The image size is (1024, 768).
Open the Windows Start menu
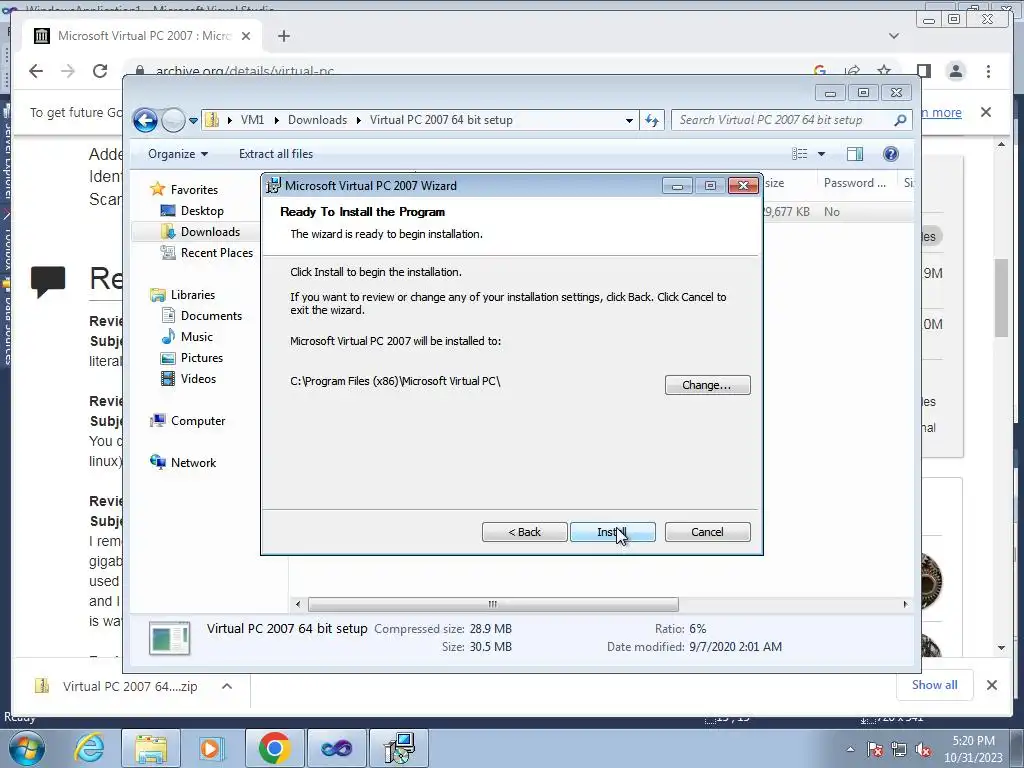pyautogui.click(x=26, y=748)
